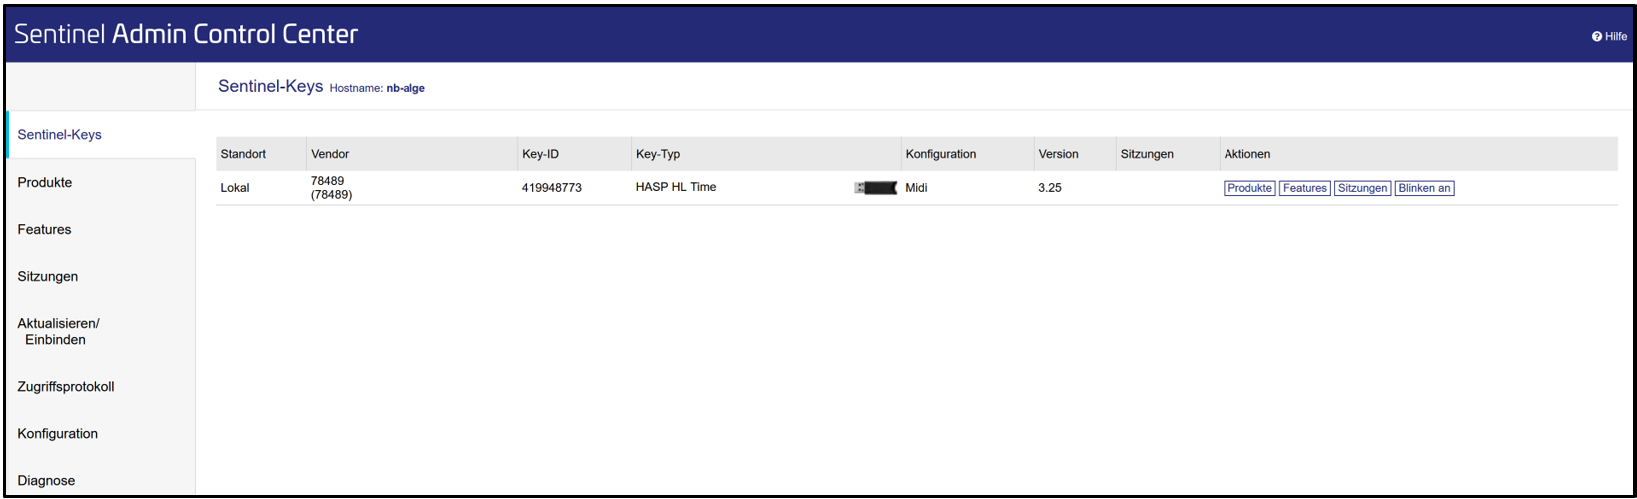
Task: Click the Produkte action button for key 419948773
Action: tap(1250, 188)
